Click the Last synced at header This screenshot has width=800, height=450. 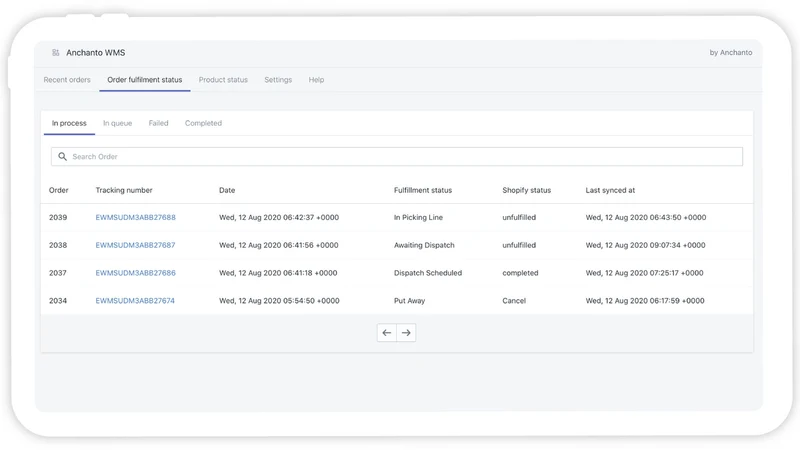tap(610, 190)
